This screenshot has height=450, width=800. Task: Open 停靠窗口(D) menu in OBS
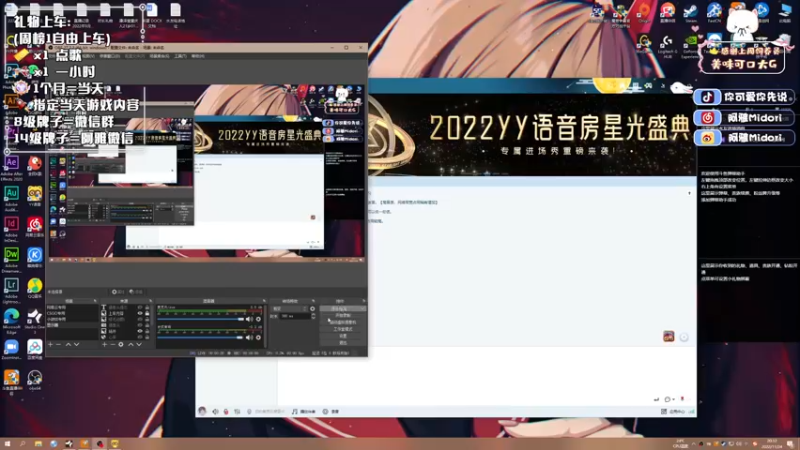click(x=109, y=56)
